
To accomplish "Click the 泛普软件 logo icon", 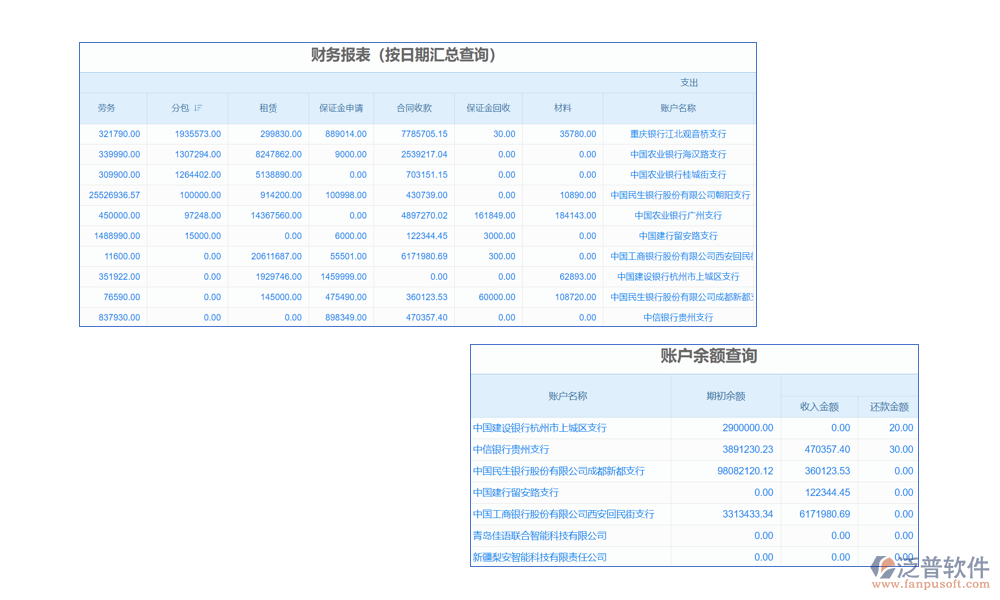I will pos(883,567).
